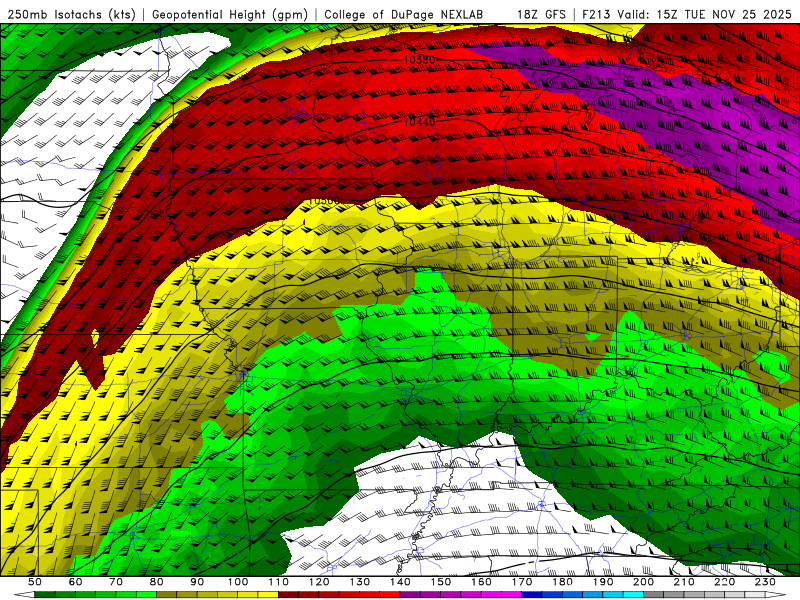The width and height of the screenshot is (800, 600).
Task: Click the 100 value on the color scale
Action: 238,582
